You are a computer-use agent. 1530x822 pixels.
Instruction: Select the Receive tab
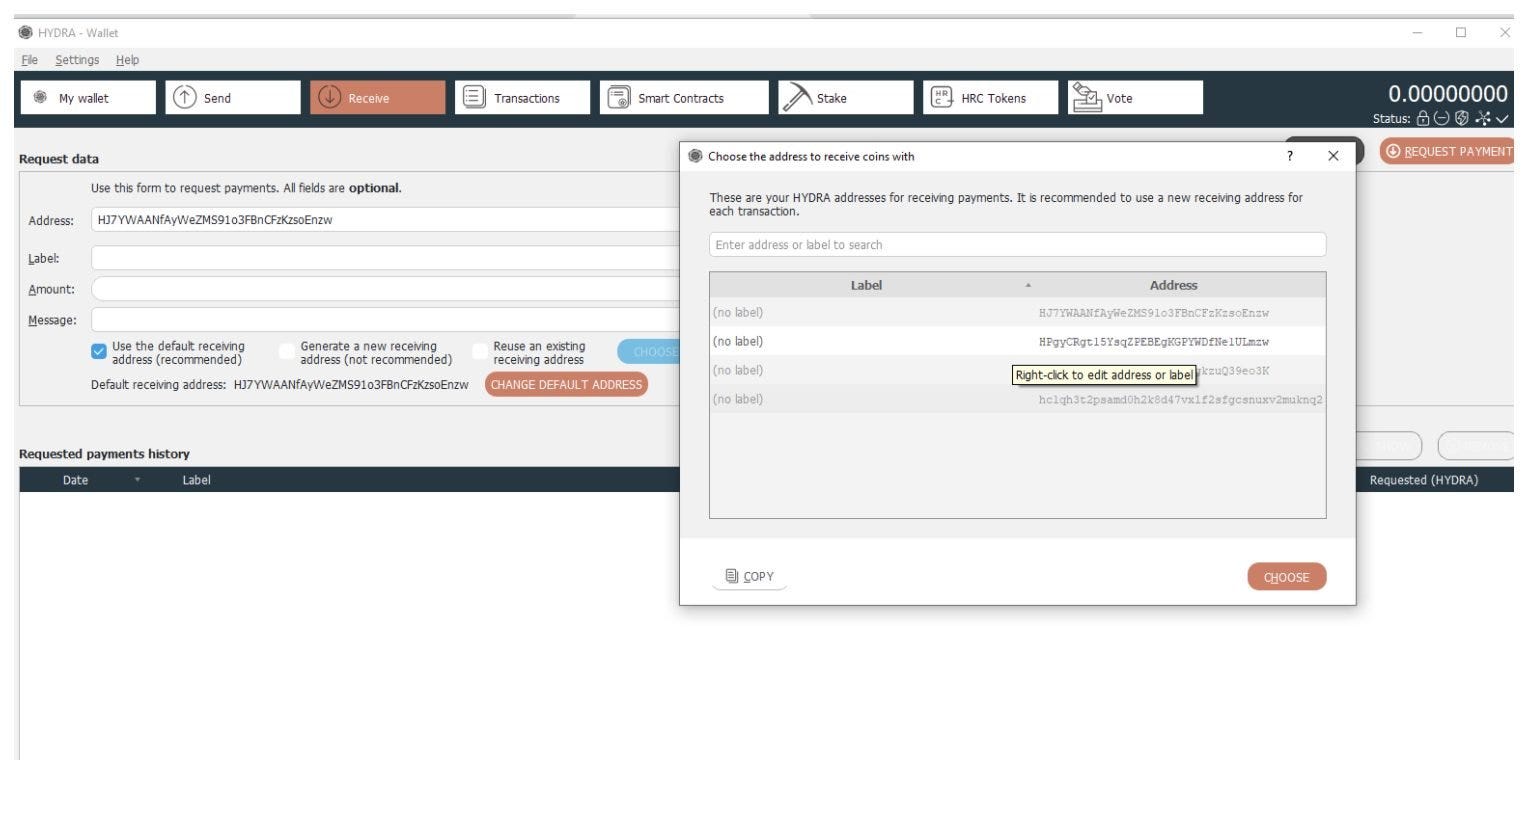click(378, 98)
